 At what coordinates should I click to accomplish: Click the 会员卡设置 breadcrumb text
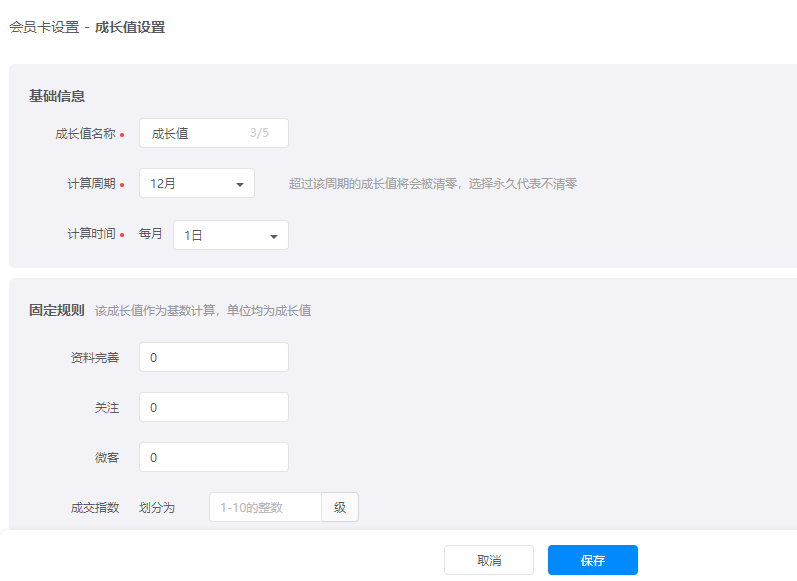tap(45, 27)
